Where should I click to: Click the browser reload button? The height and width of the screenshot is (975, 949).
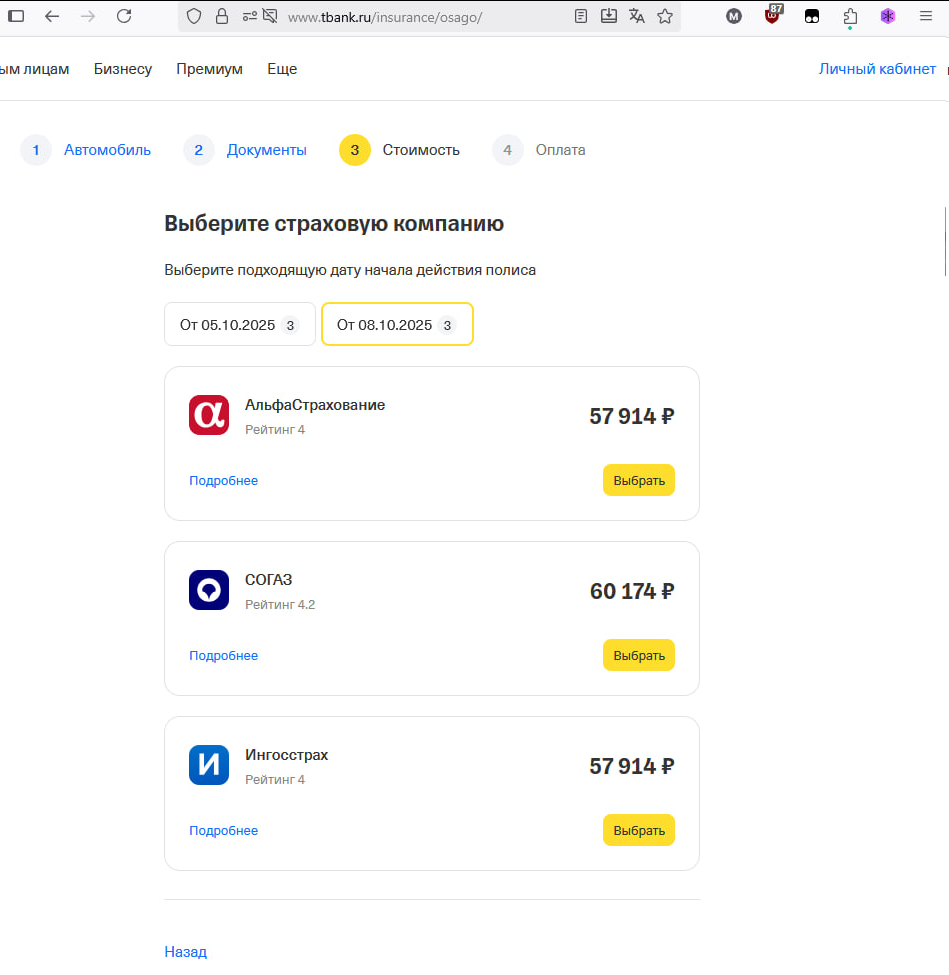(x=124, y=16)
